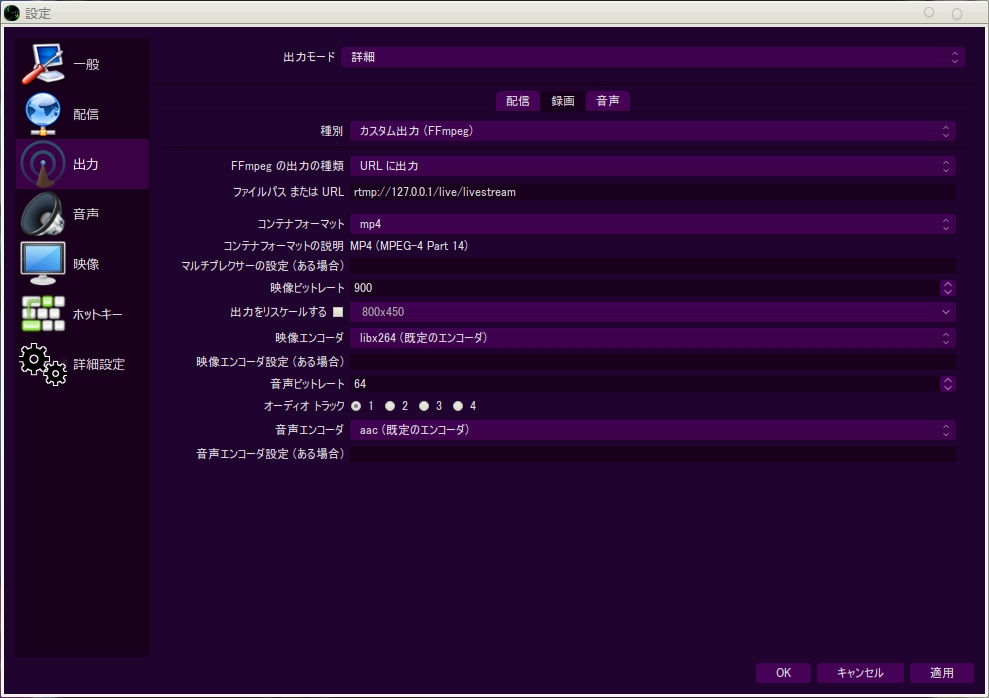Select audio track 1 radio button
The image size is (989, 698).
click(x=356, y=406)
